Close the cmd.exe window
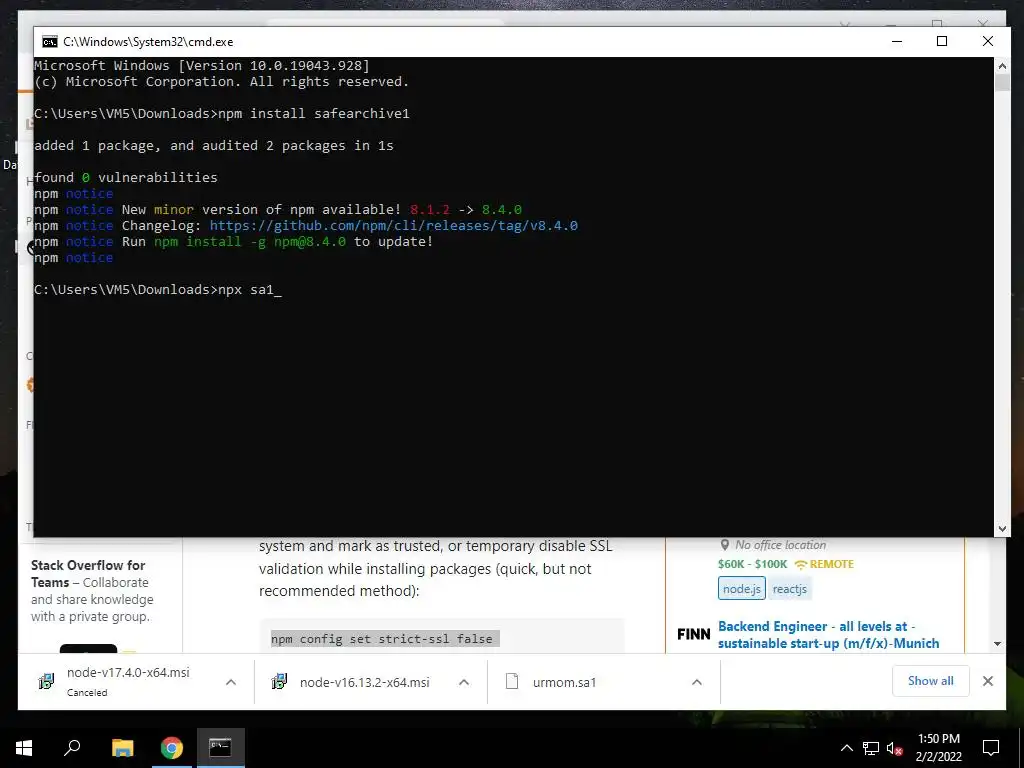Screen dimensions: 1024x768 (987, 42)
